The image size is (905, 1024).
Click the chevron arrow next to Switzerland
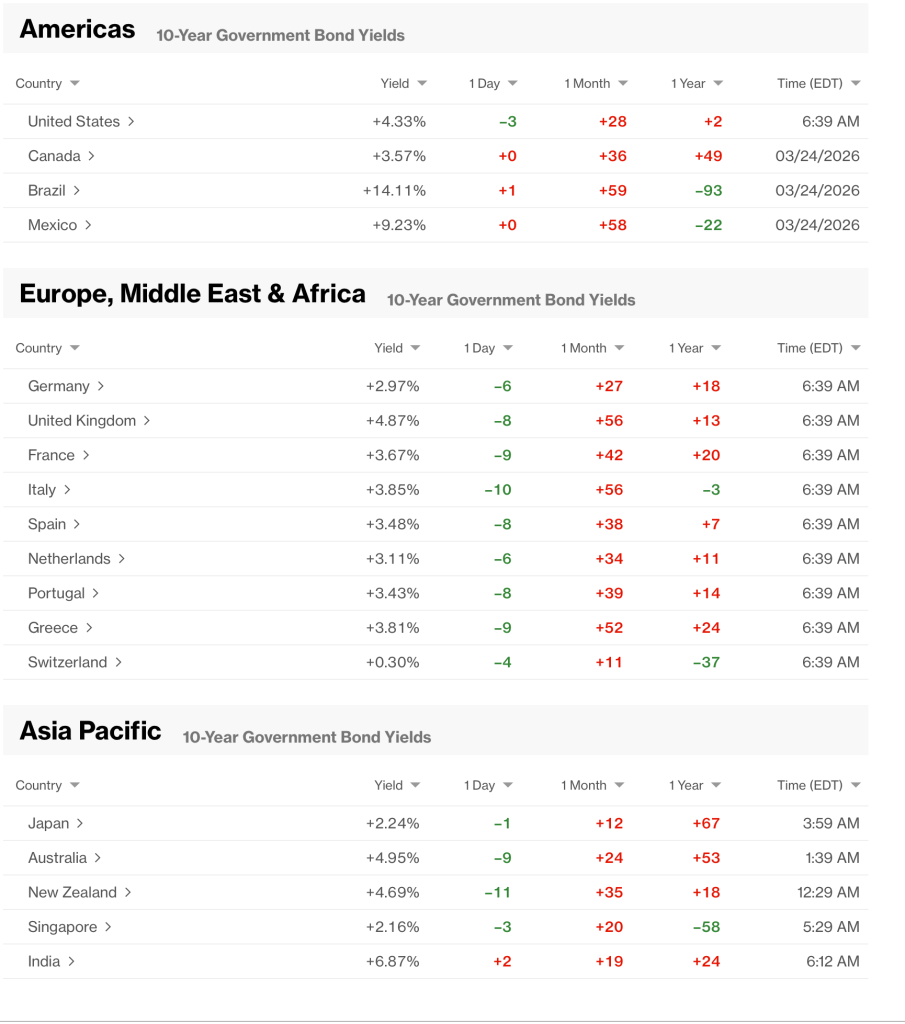118,662
